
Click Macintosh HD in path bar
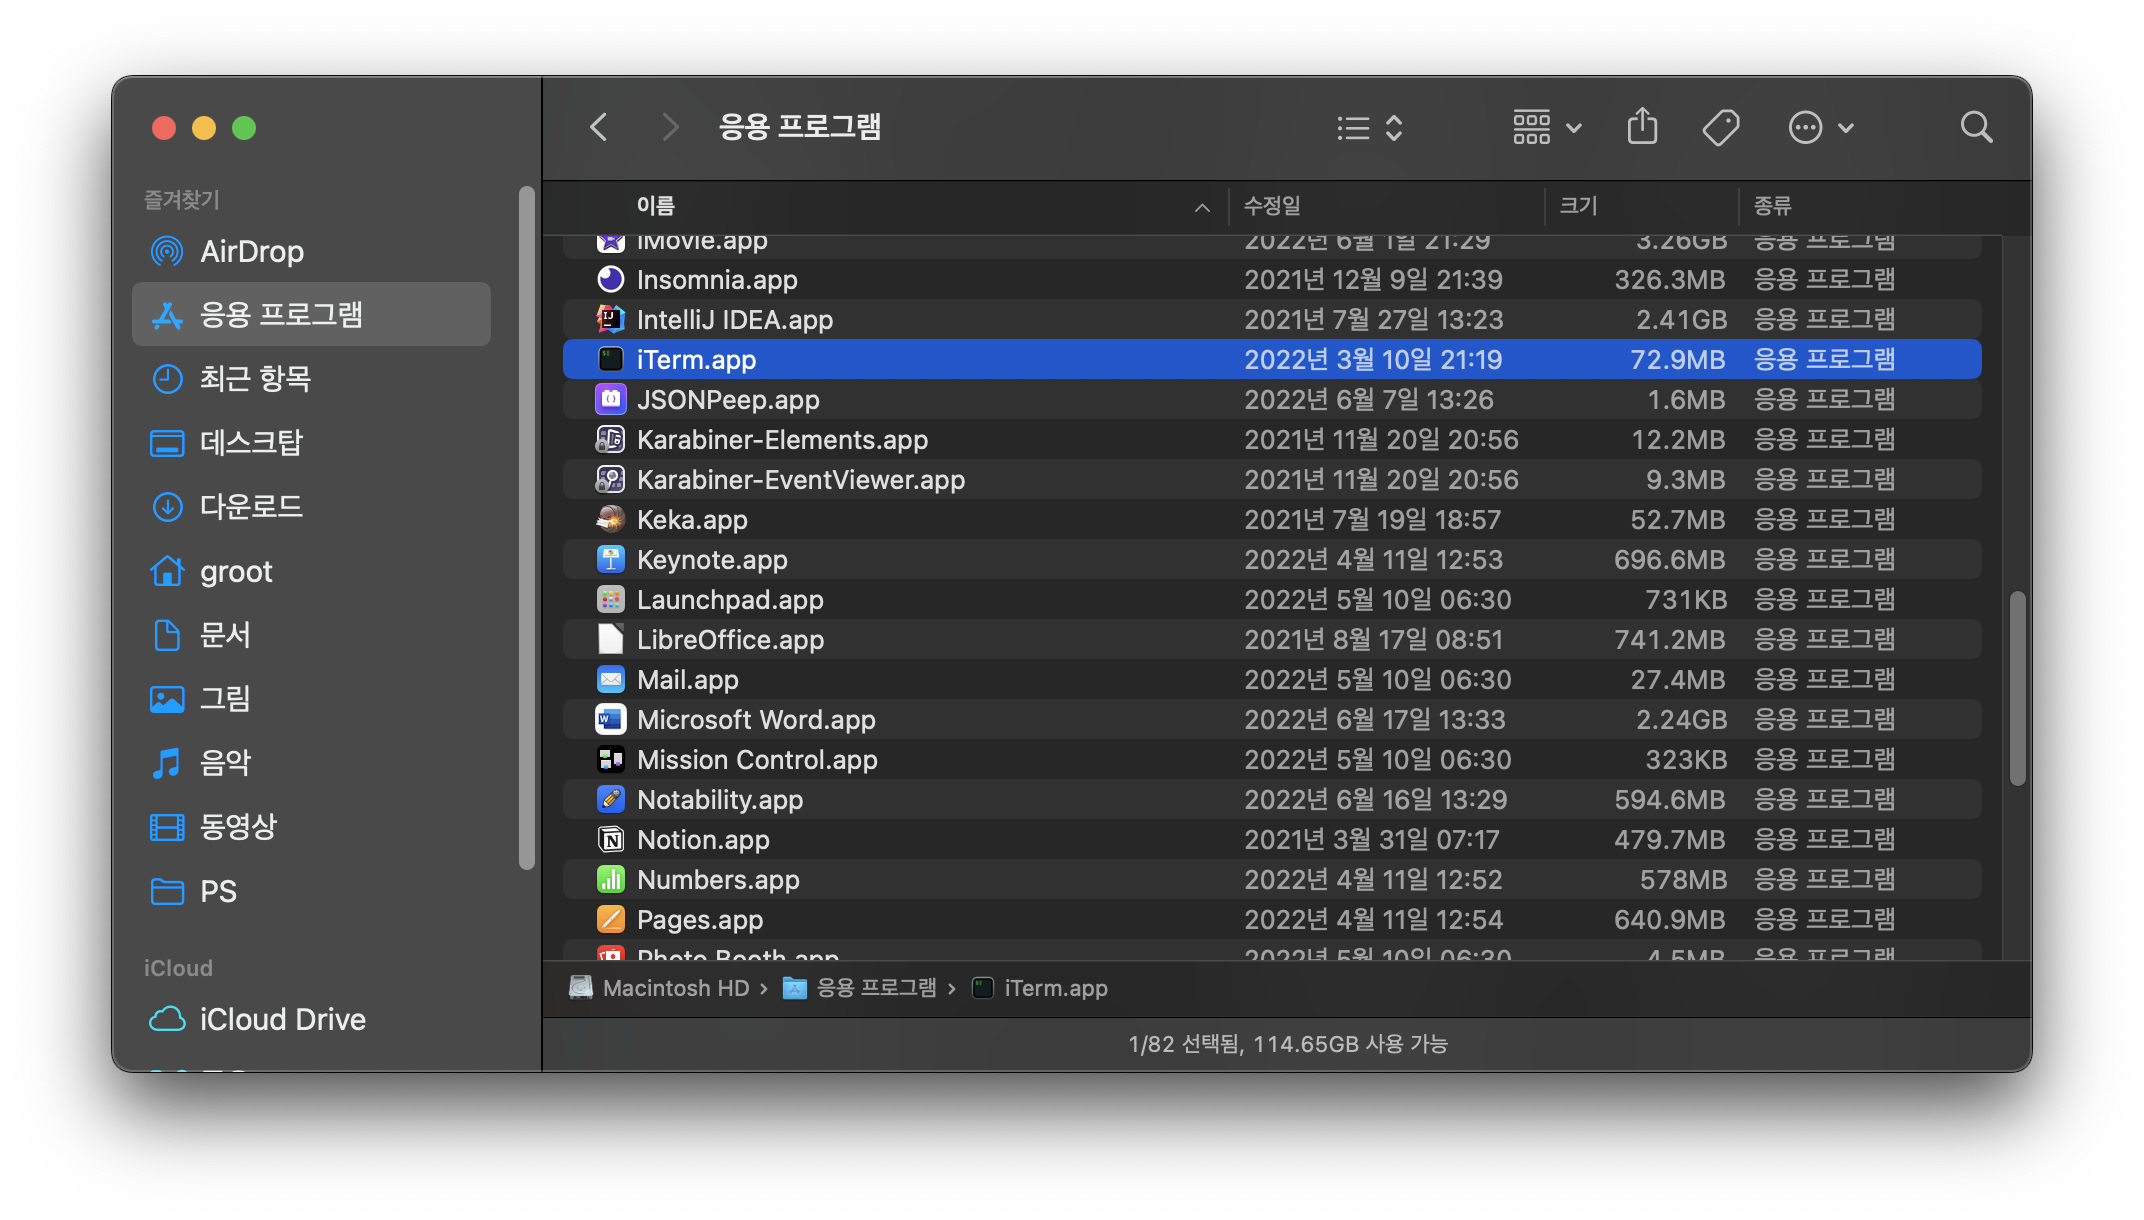click(x=675, y=988)
